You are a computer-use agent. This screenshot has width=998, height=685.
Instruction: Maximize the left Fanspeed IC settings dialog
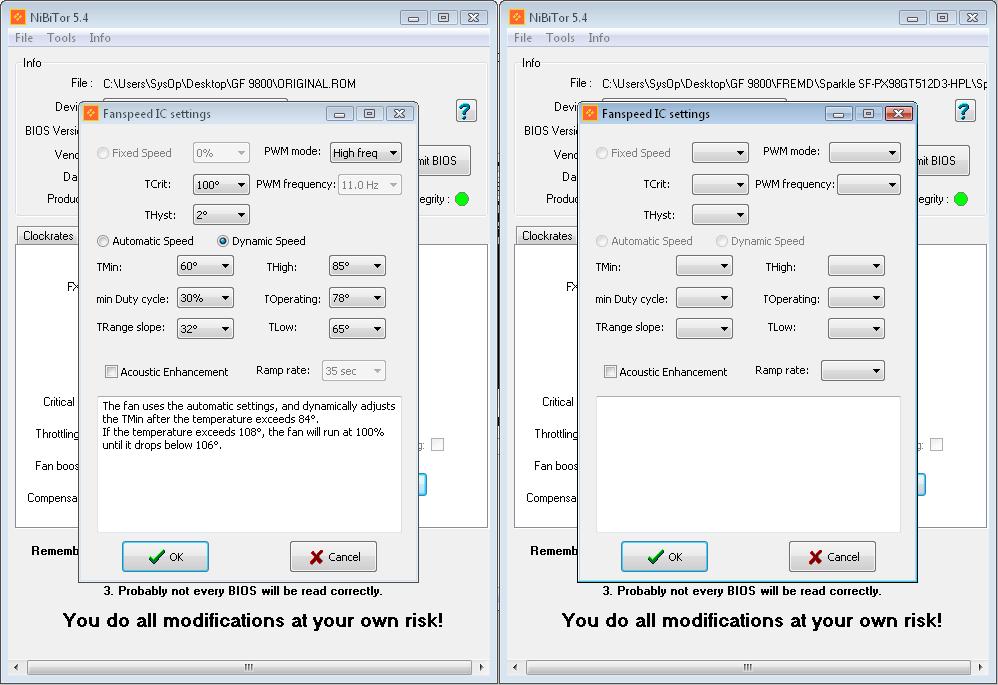click(x=369, y=113)
